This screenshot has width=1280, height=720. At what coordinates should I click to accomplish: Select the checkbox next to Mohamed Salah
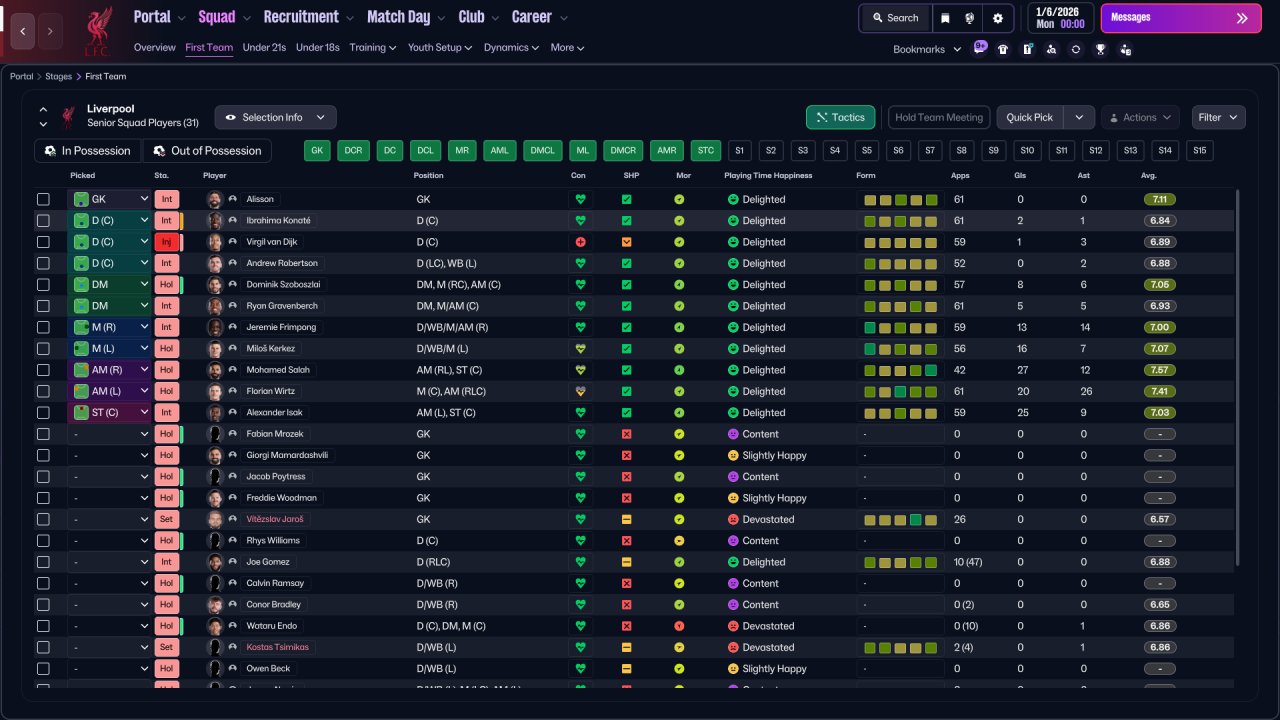[x=43, y=370]
